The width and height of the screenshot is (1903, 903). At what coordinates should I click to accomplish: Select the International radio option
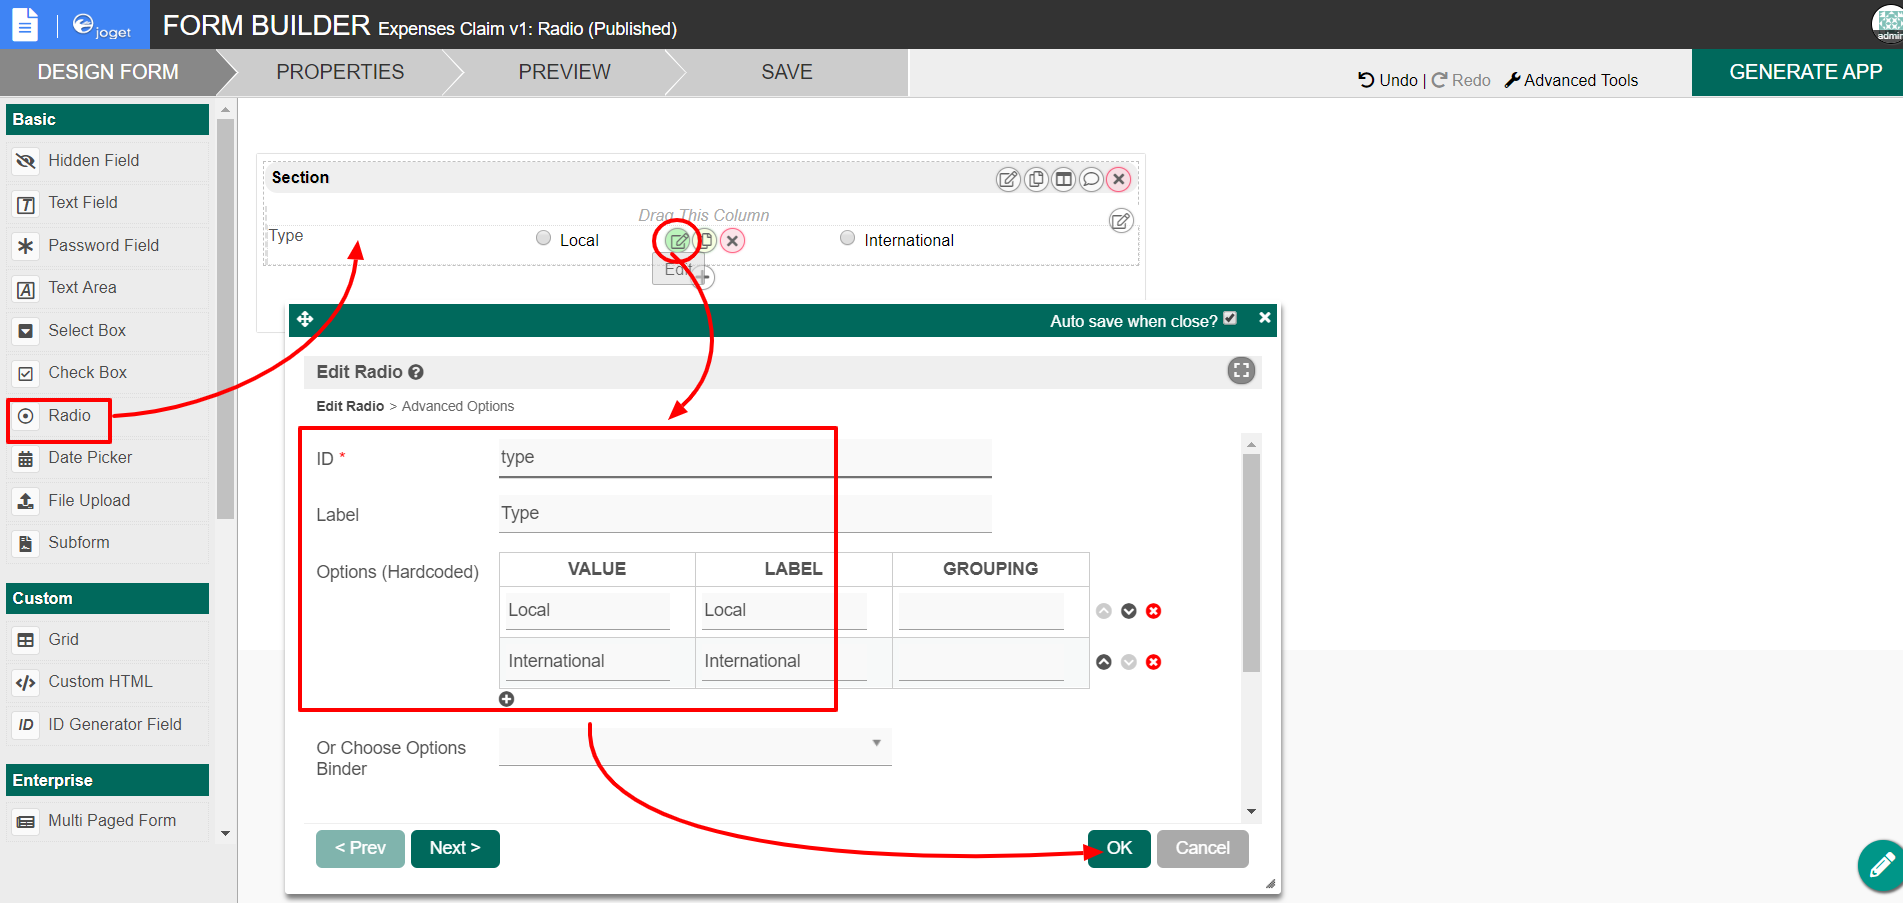tap(848, 238)
